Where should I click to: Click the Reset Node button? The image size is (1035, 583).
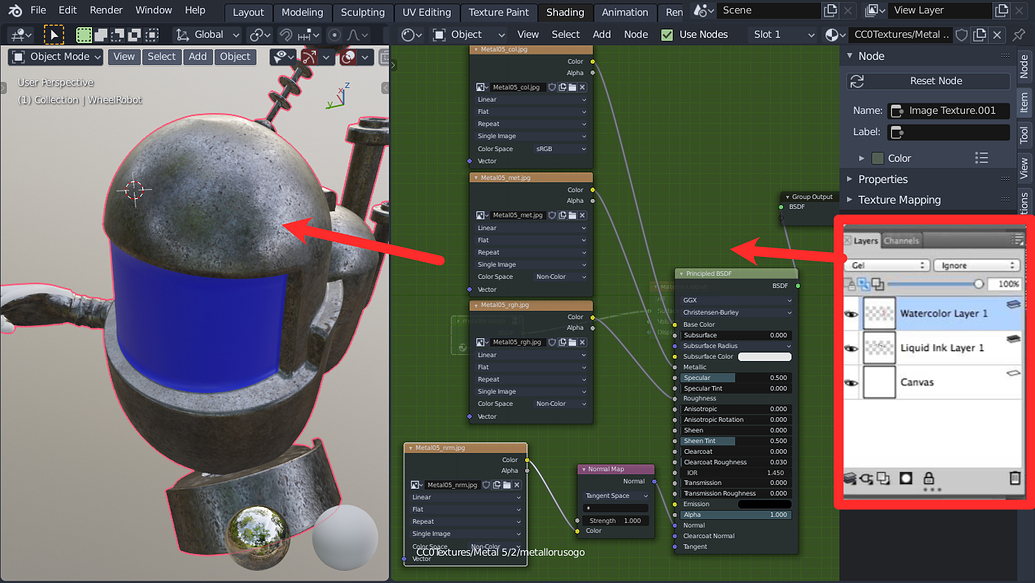(x=929, y=81)
